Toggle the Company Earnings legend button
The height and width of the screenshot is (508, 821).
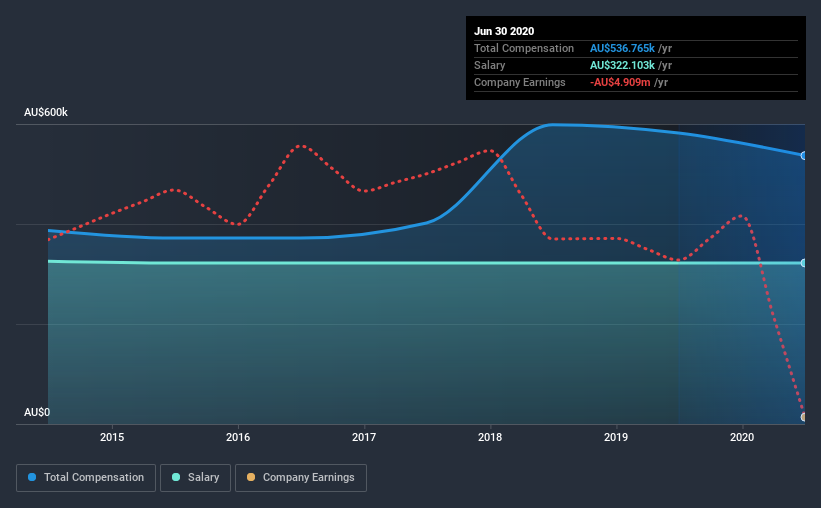[301, 478]
